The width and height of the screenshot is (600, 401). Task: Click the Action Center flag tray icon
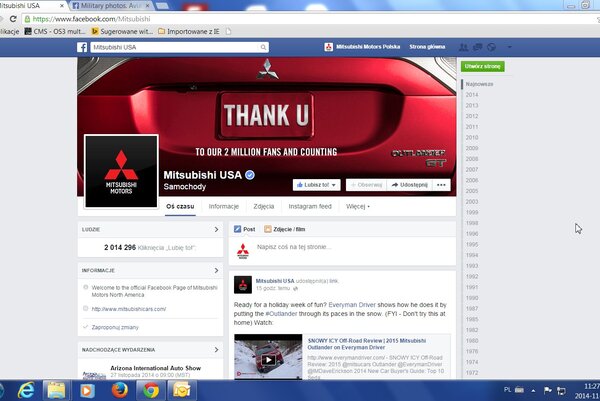548,390
